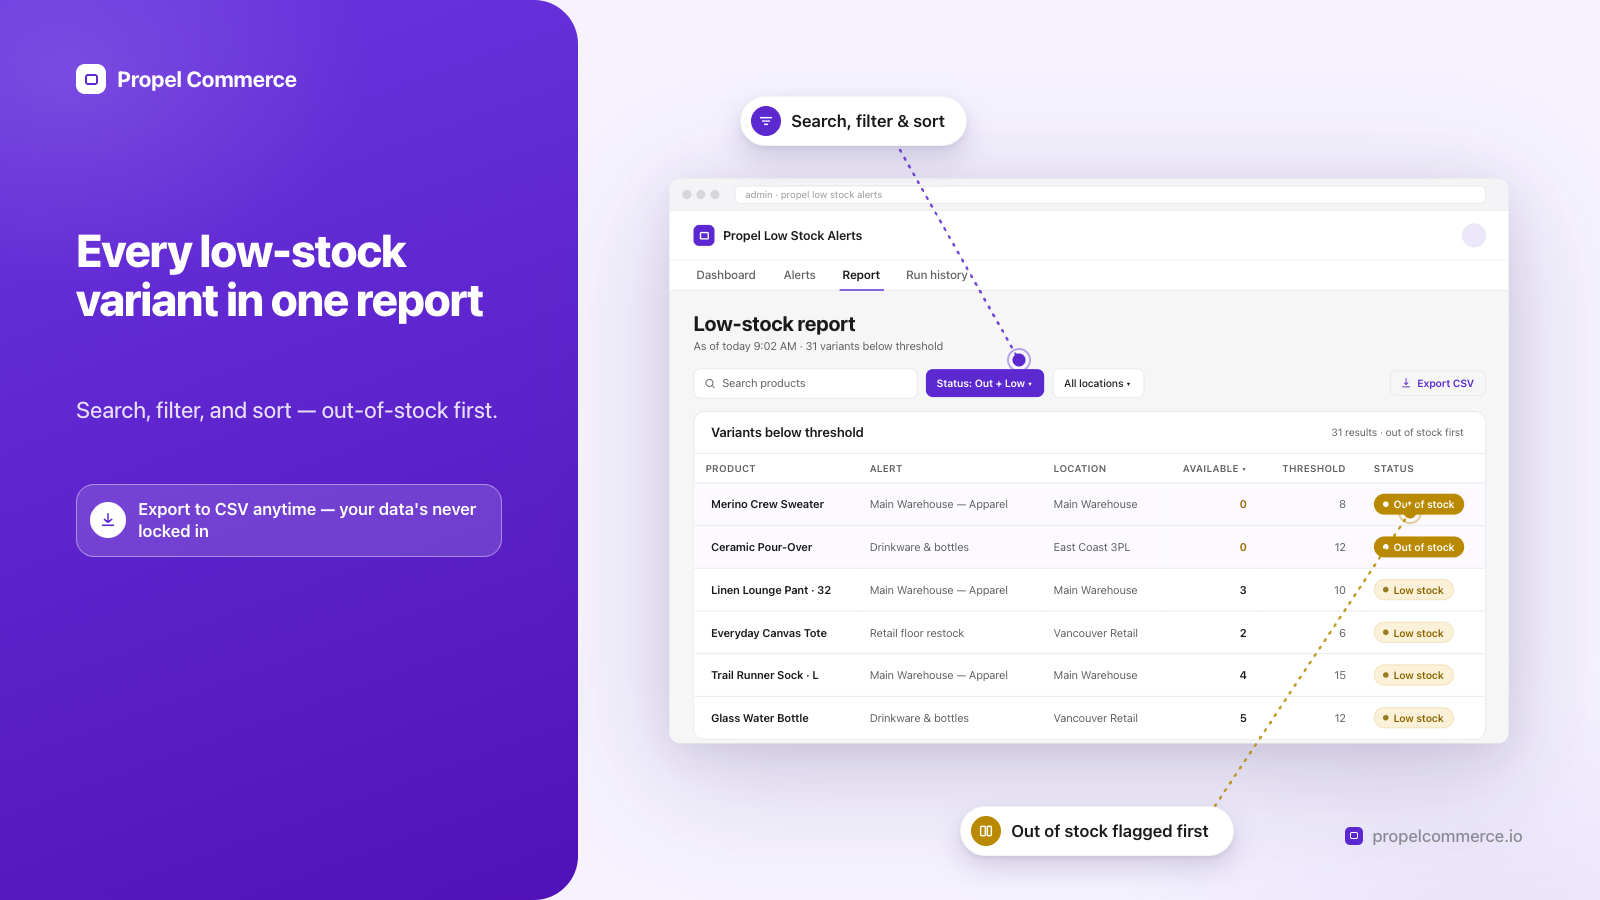Click Vancouver Retail in Everyday Canvas Tote row
This screenshot has width=1600, height=900.
click(1095, 633)
